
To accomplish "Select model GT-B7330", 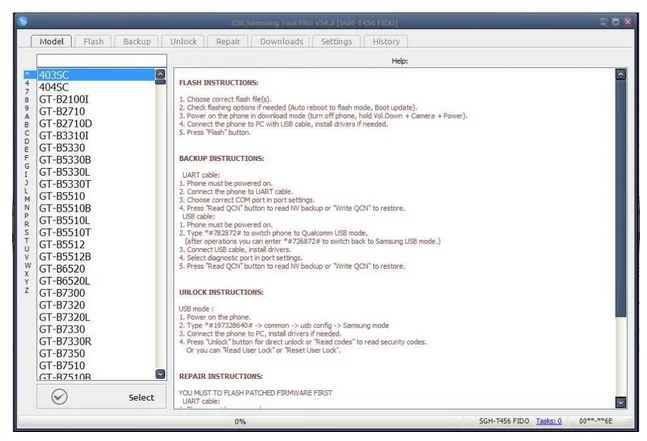I will [x=97, y=329].
